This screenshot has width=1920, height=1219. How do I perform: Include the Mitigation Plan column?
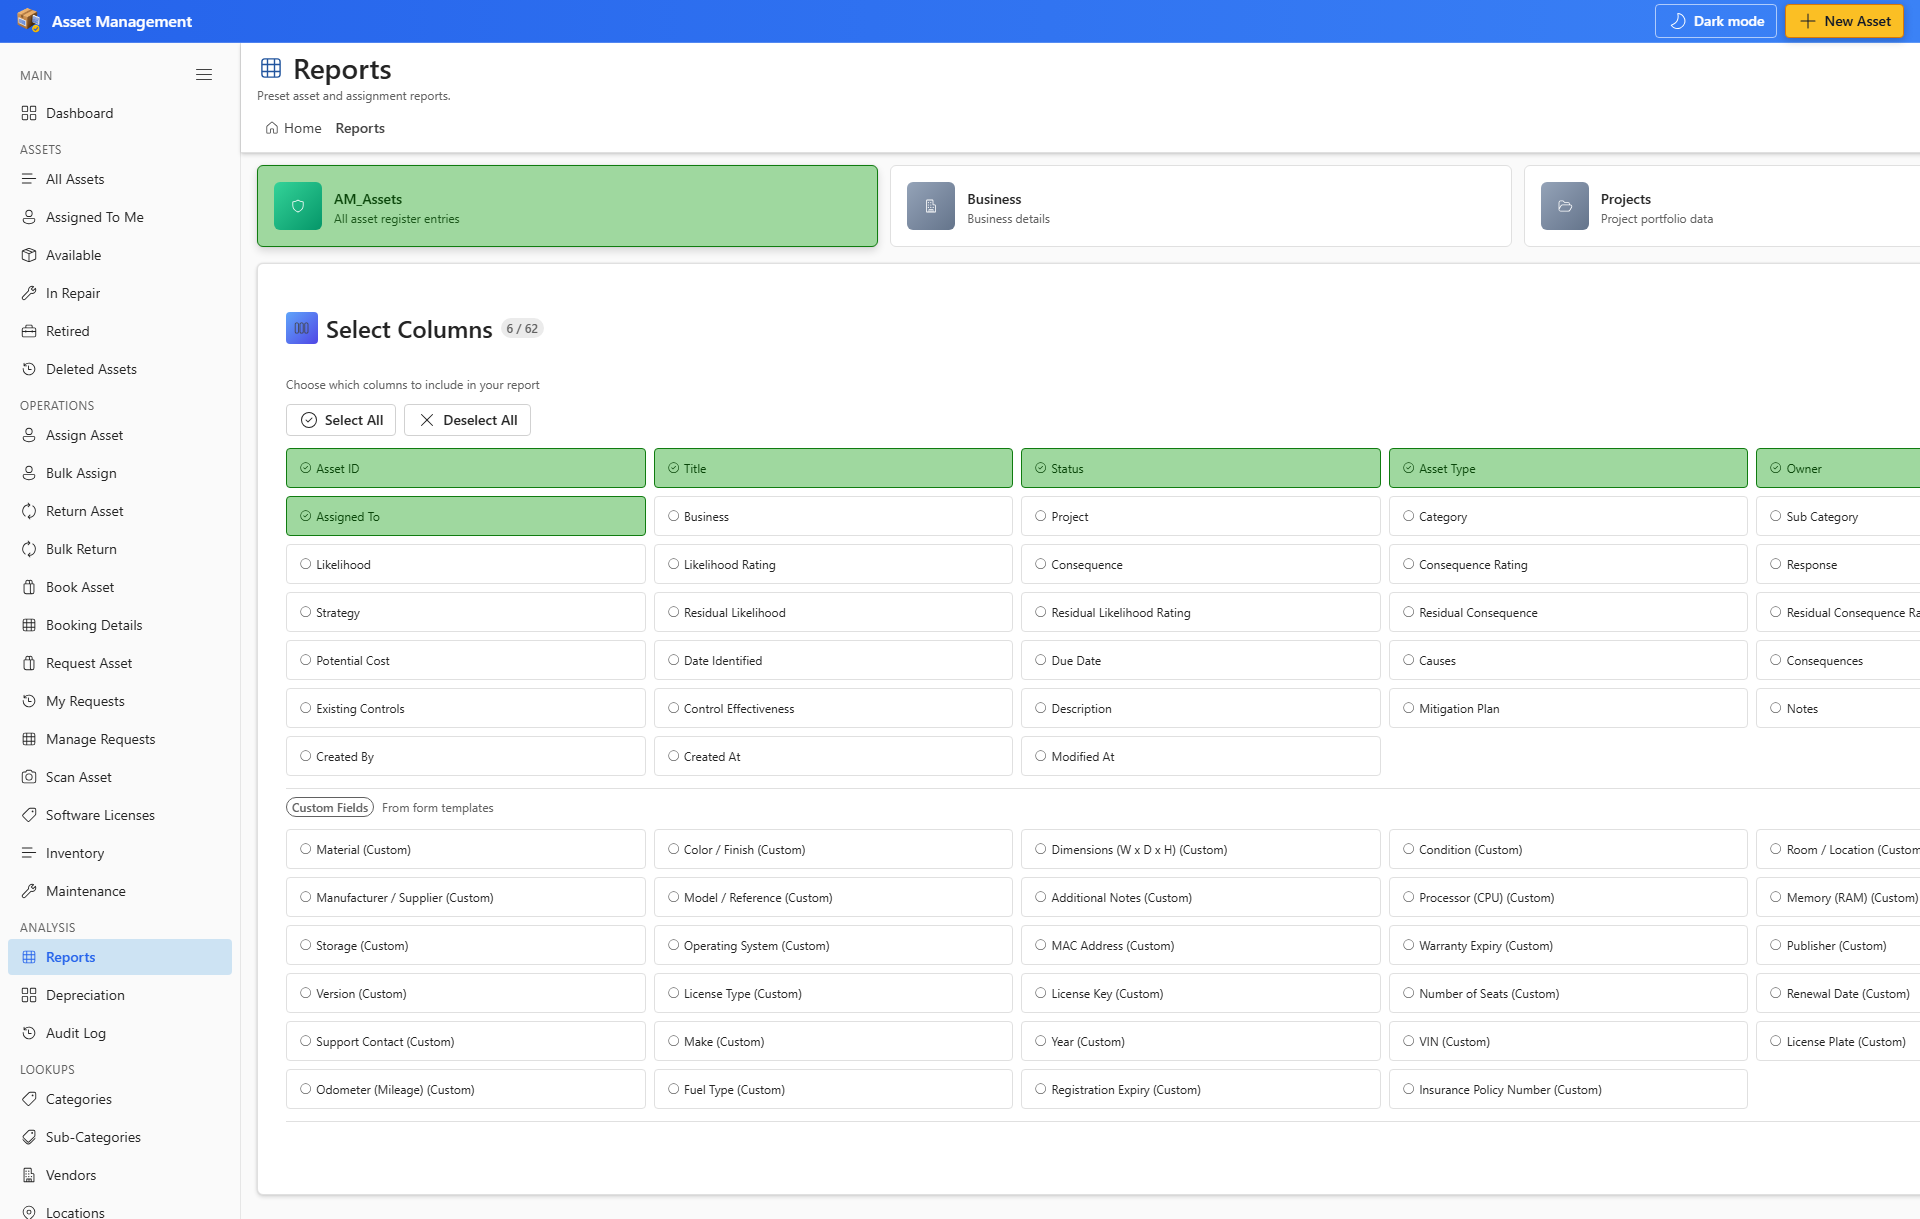[1568, 708]
